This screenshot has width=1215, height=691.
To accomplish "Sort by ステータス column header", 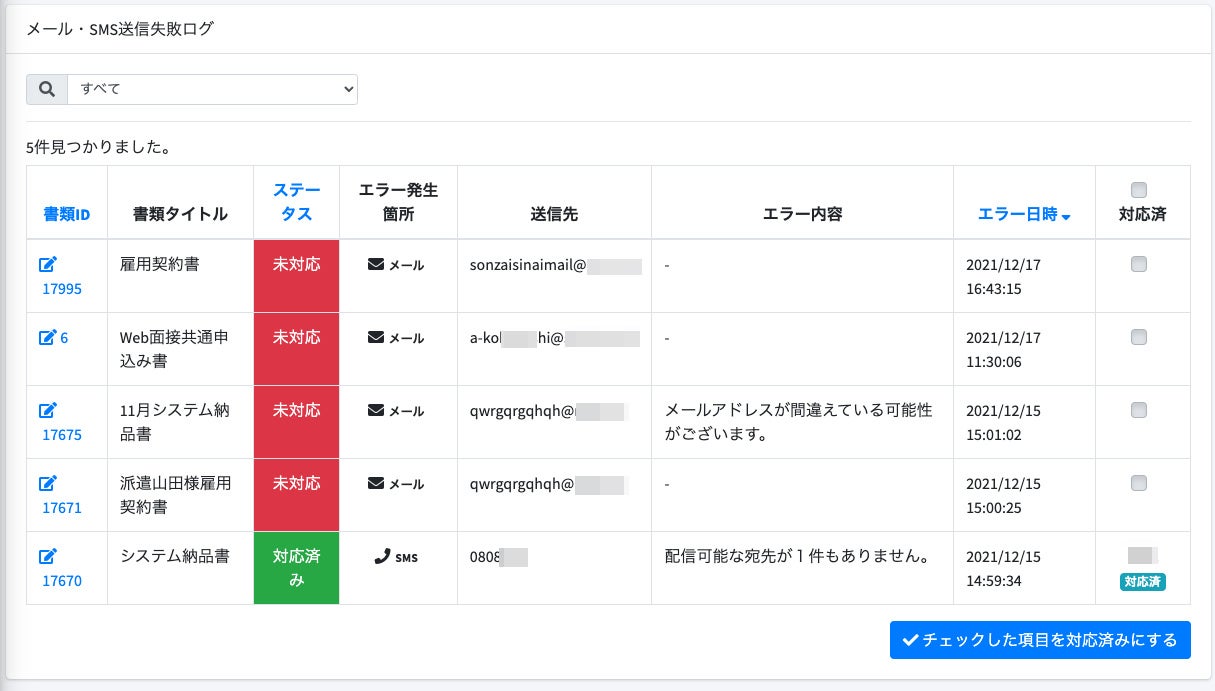I will 296,202.
